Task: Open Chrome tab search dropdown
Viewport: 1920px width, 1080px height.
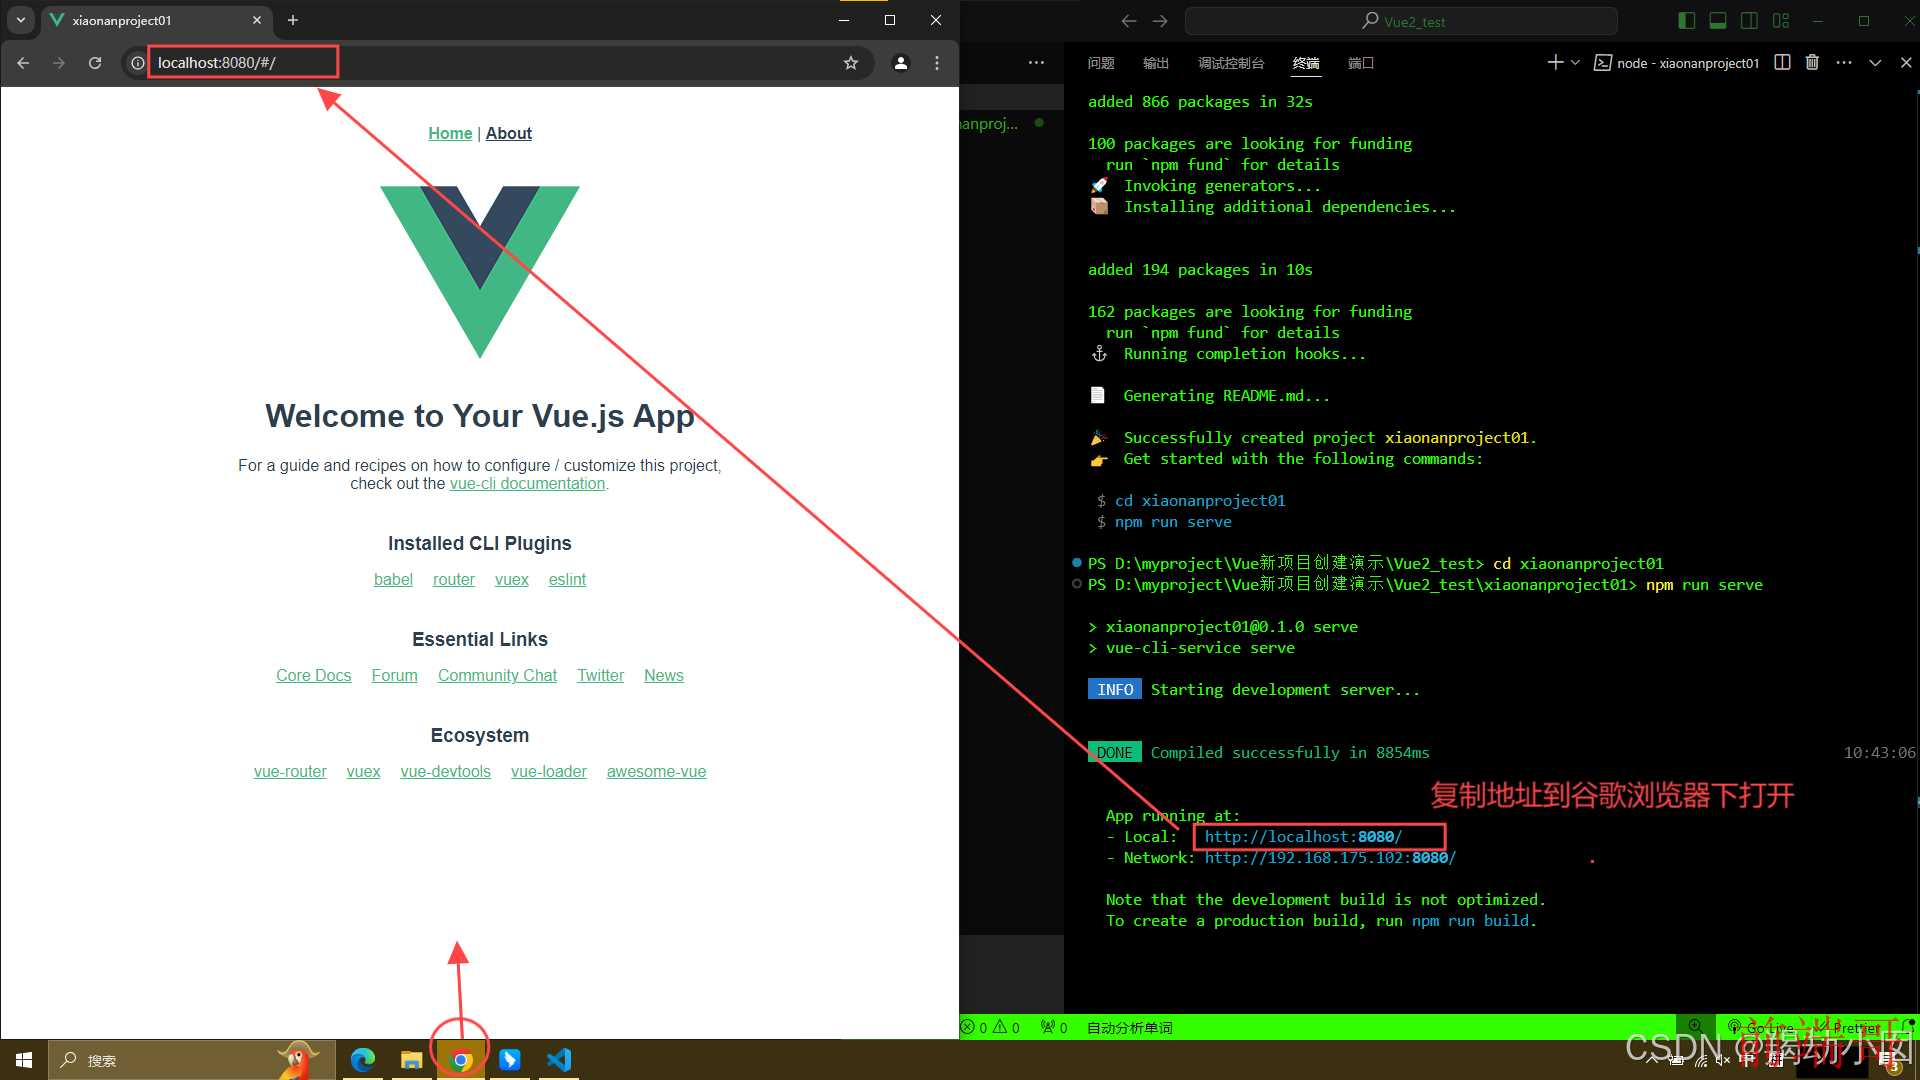Action: (x=20, y=20)
